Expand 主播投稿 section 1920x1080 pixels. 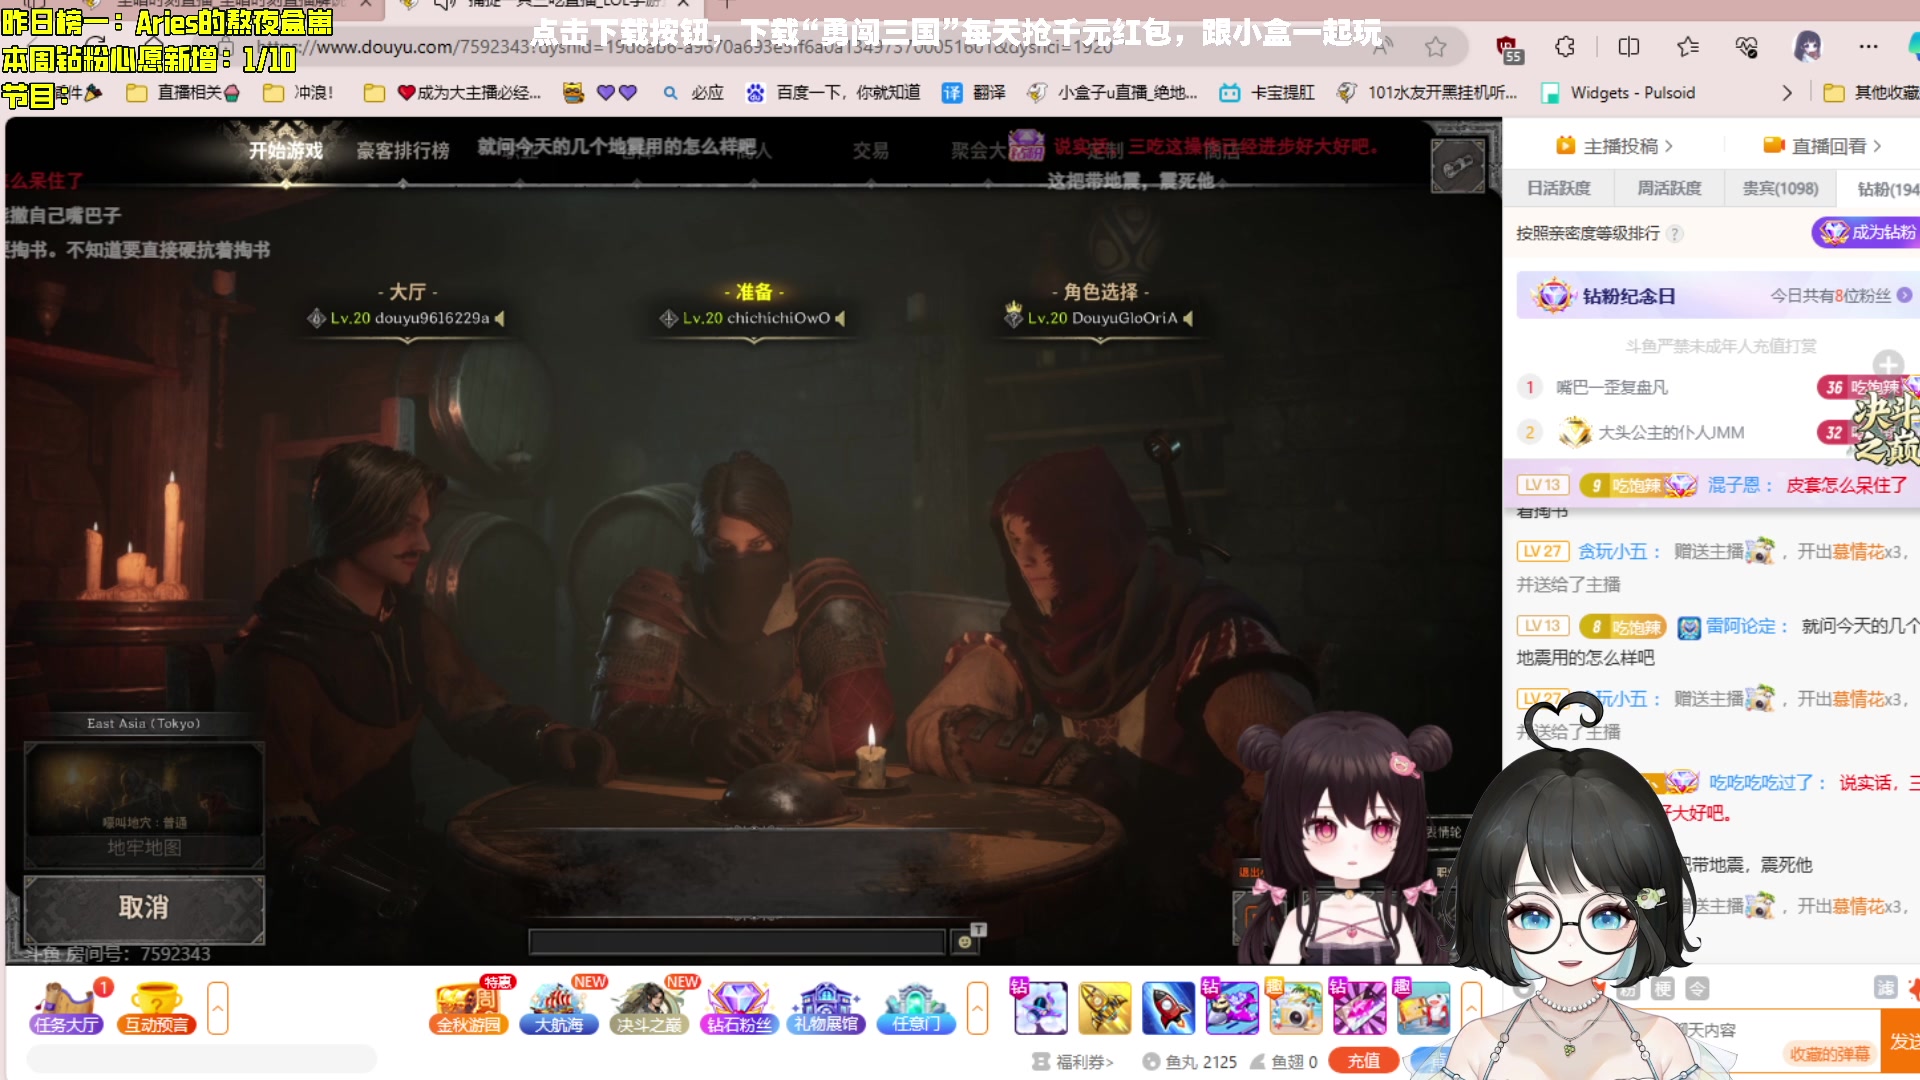point(1615,146)
